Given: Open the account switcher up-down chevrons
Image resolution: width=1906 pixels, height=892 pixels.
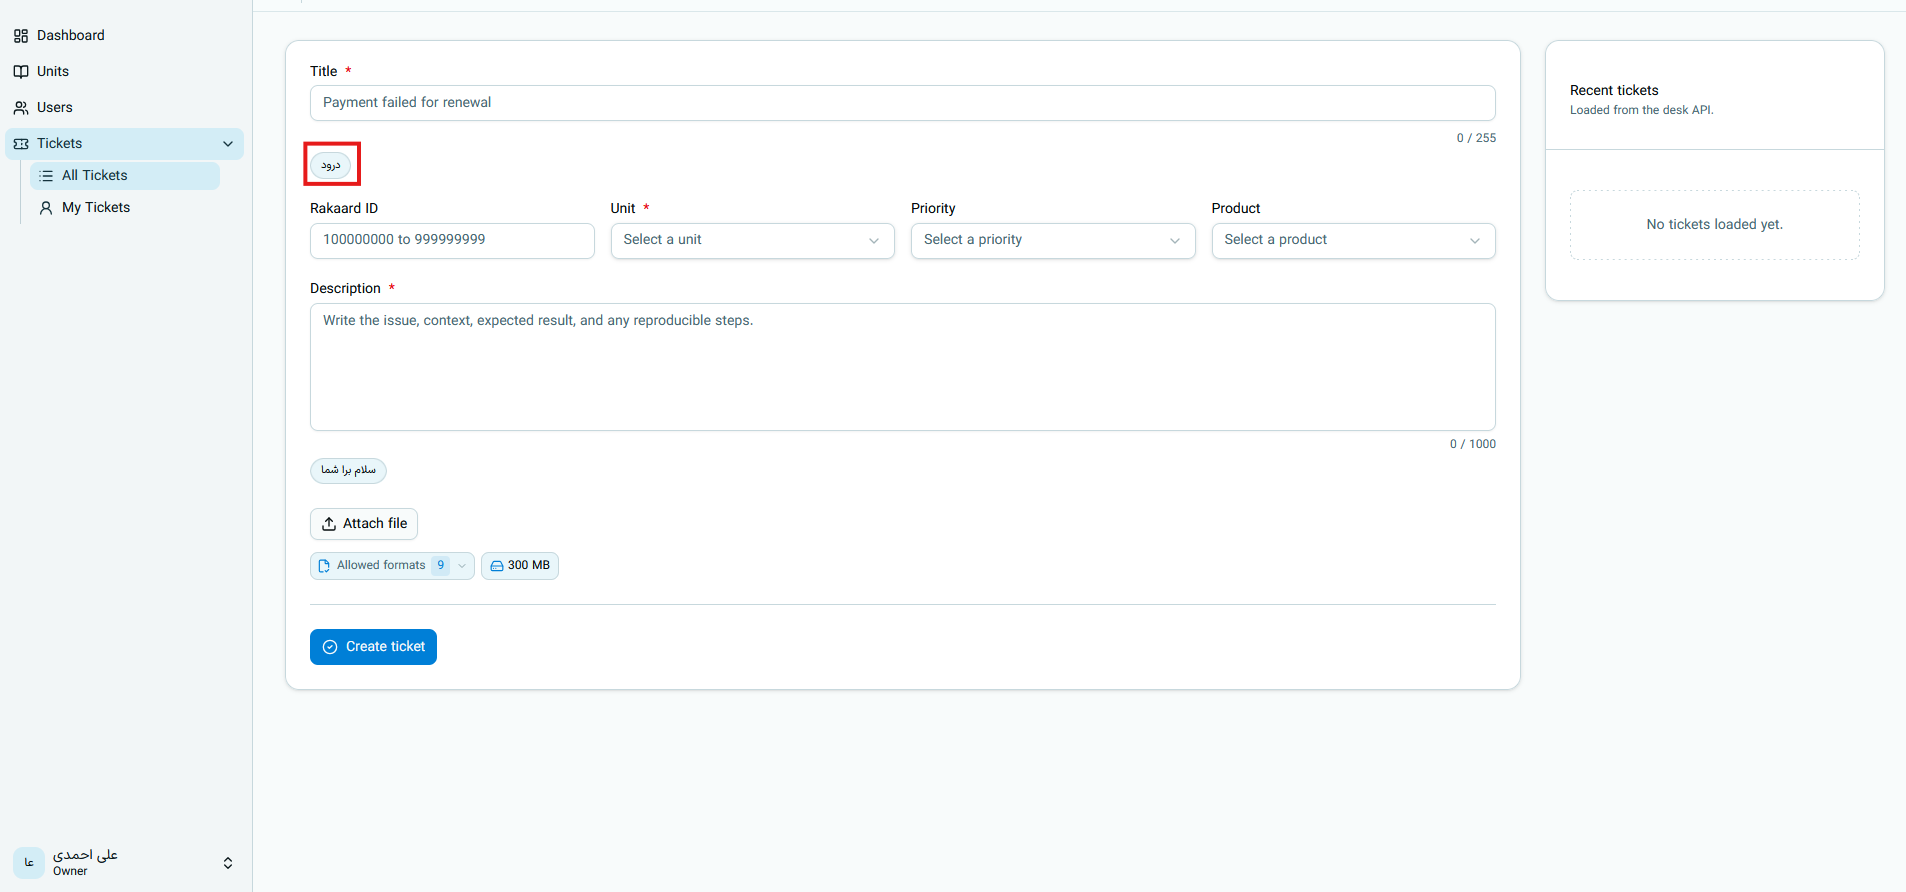Looking at the screenshot, I should coord(228,863).
